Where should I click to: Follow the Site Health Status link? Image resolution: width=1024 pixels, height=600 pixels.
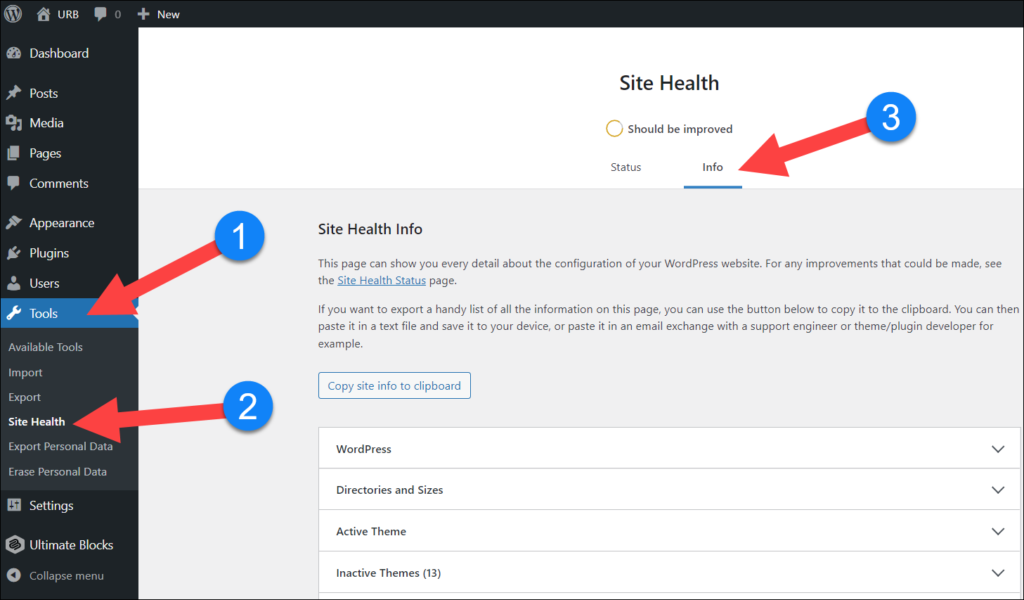[381, 281]
